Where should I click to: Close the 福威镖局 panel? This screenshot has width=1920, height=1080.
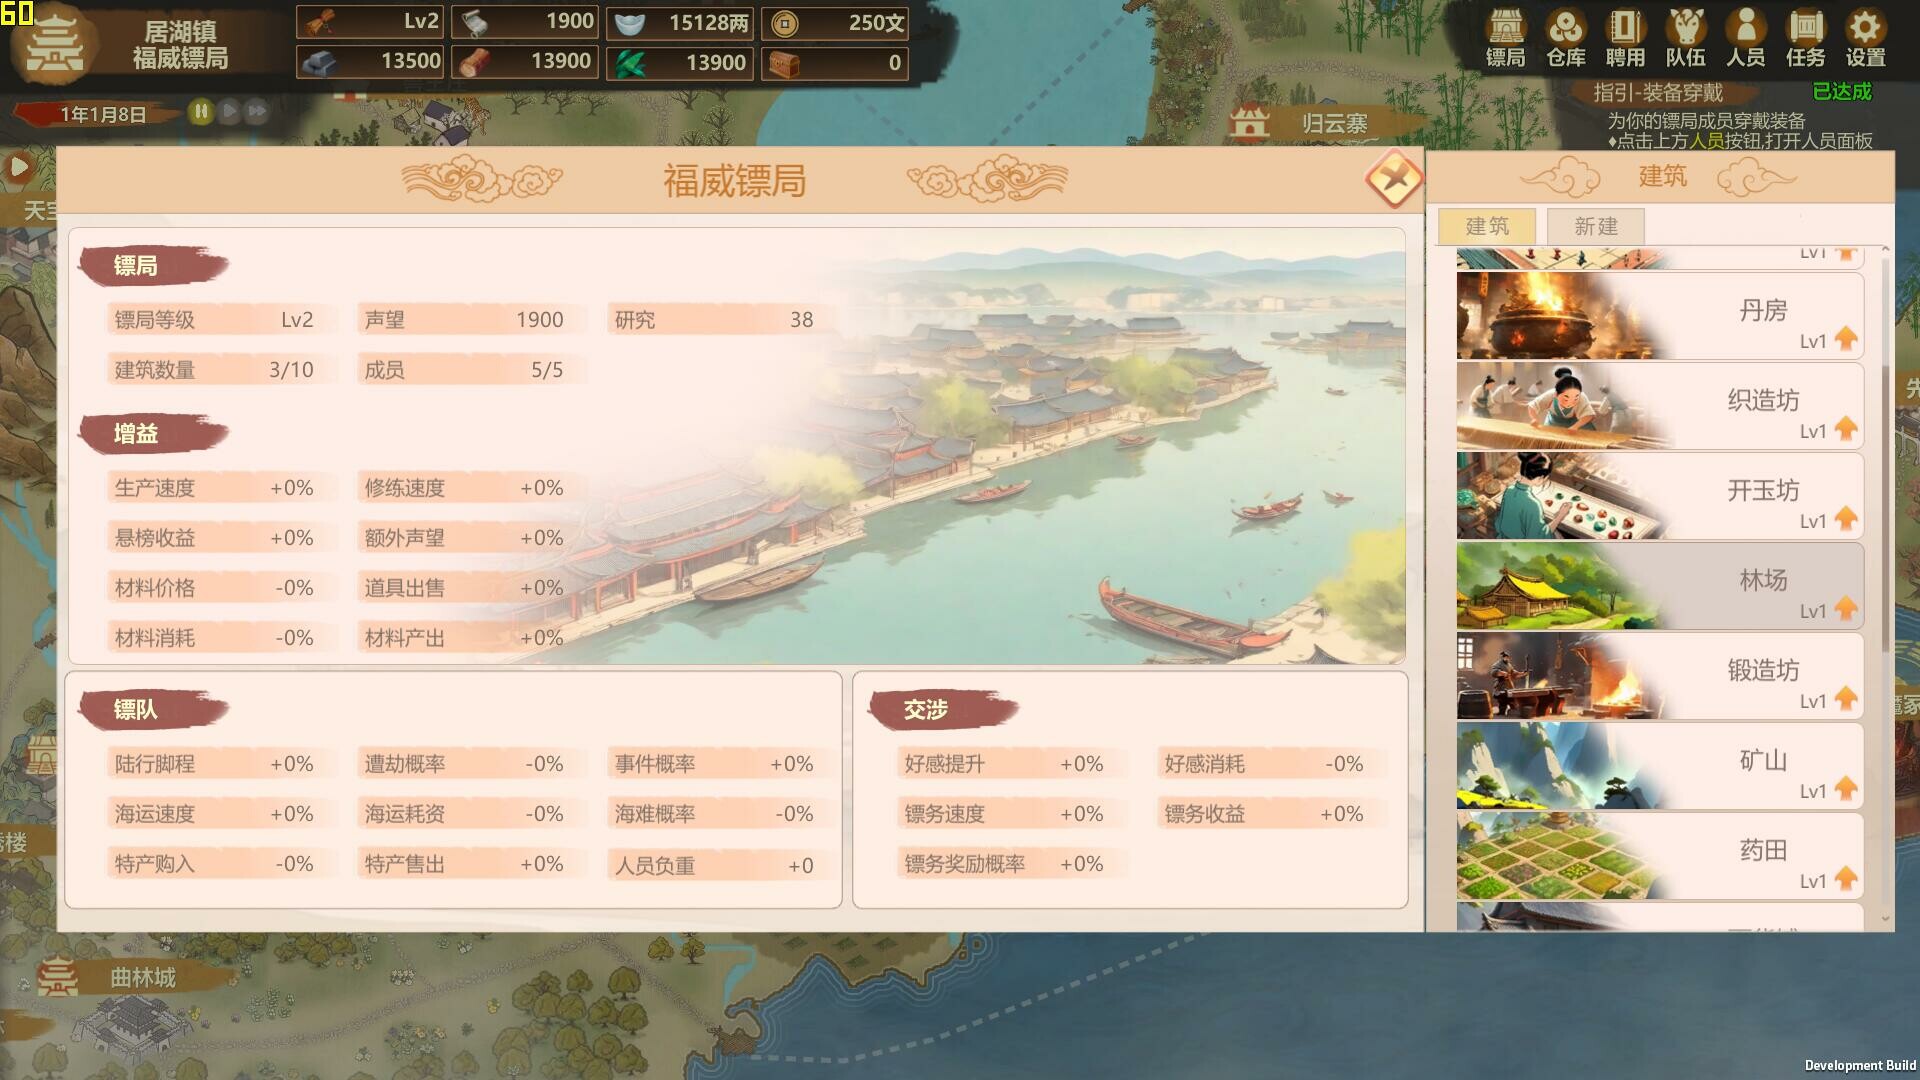click(1394, 180)
